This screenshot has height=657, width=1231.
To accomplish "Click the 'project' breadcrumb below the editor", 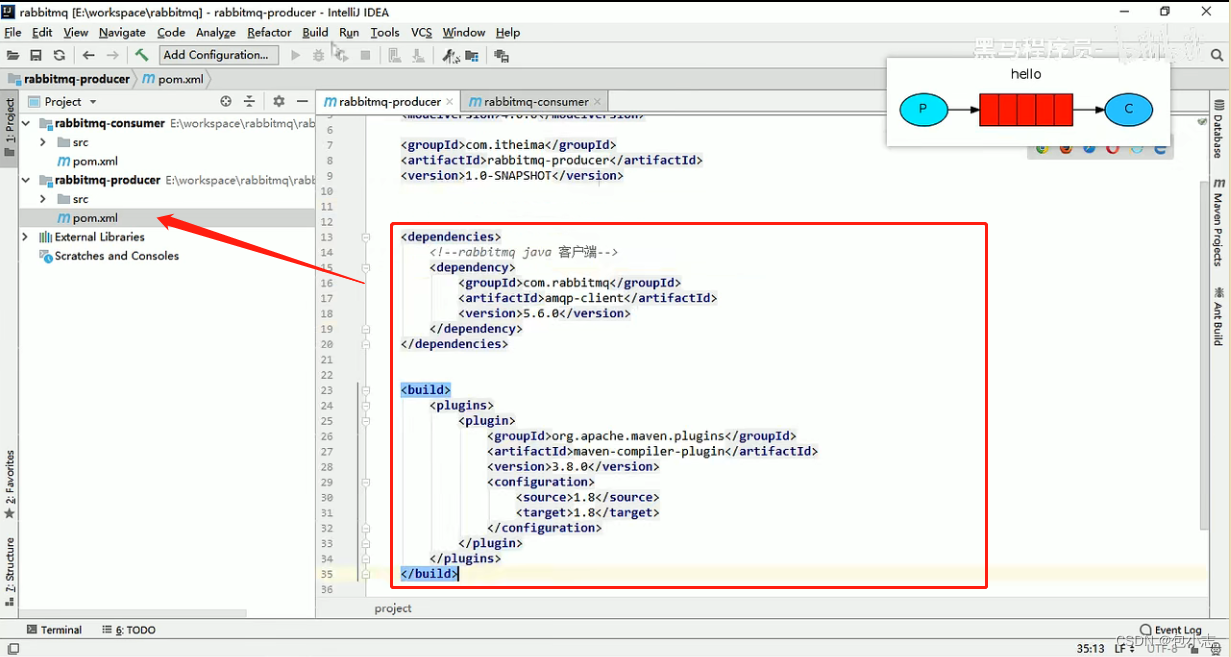I will pos(393,608).
